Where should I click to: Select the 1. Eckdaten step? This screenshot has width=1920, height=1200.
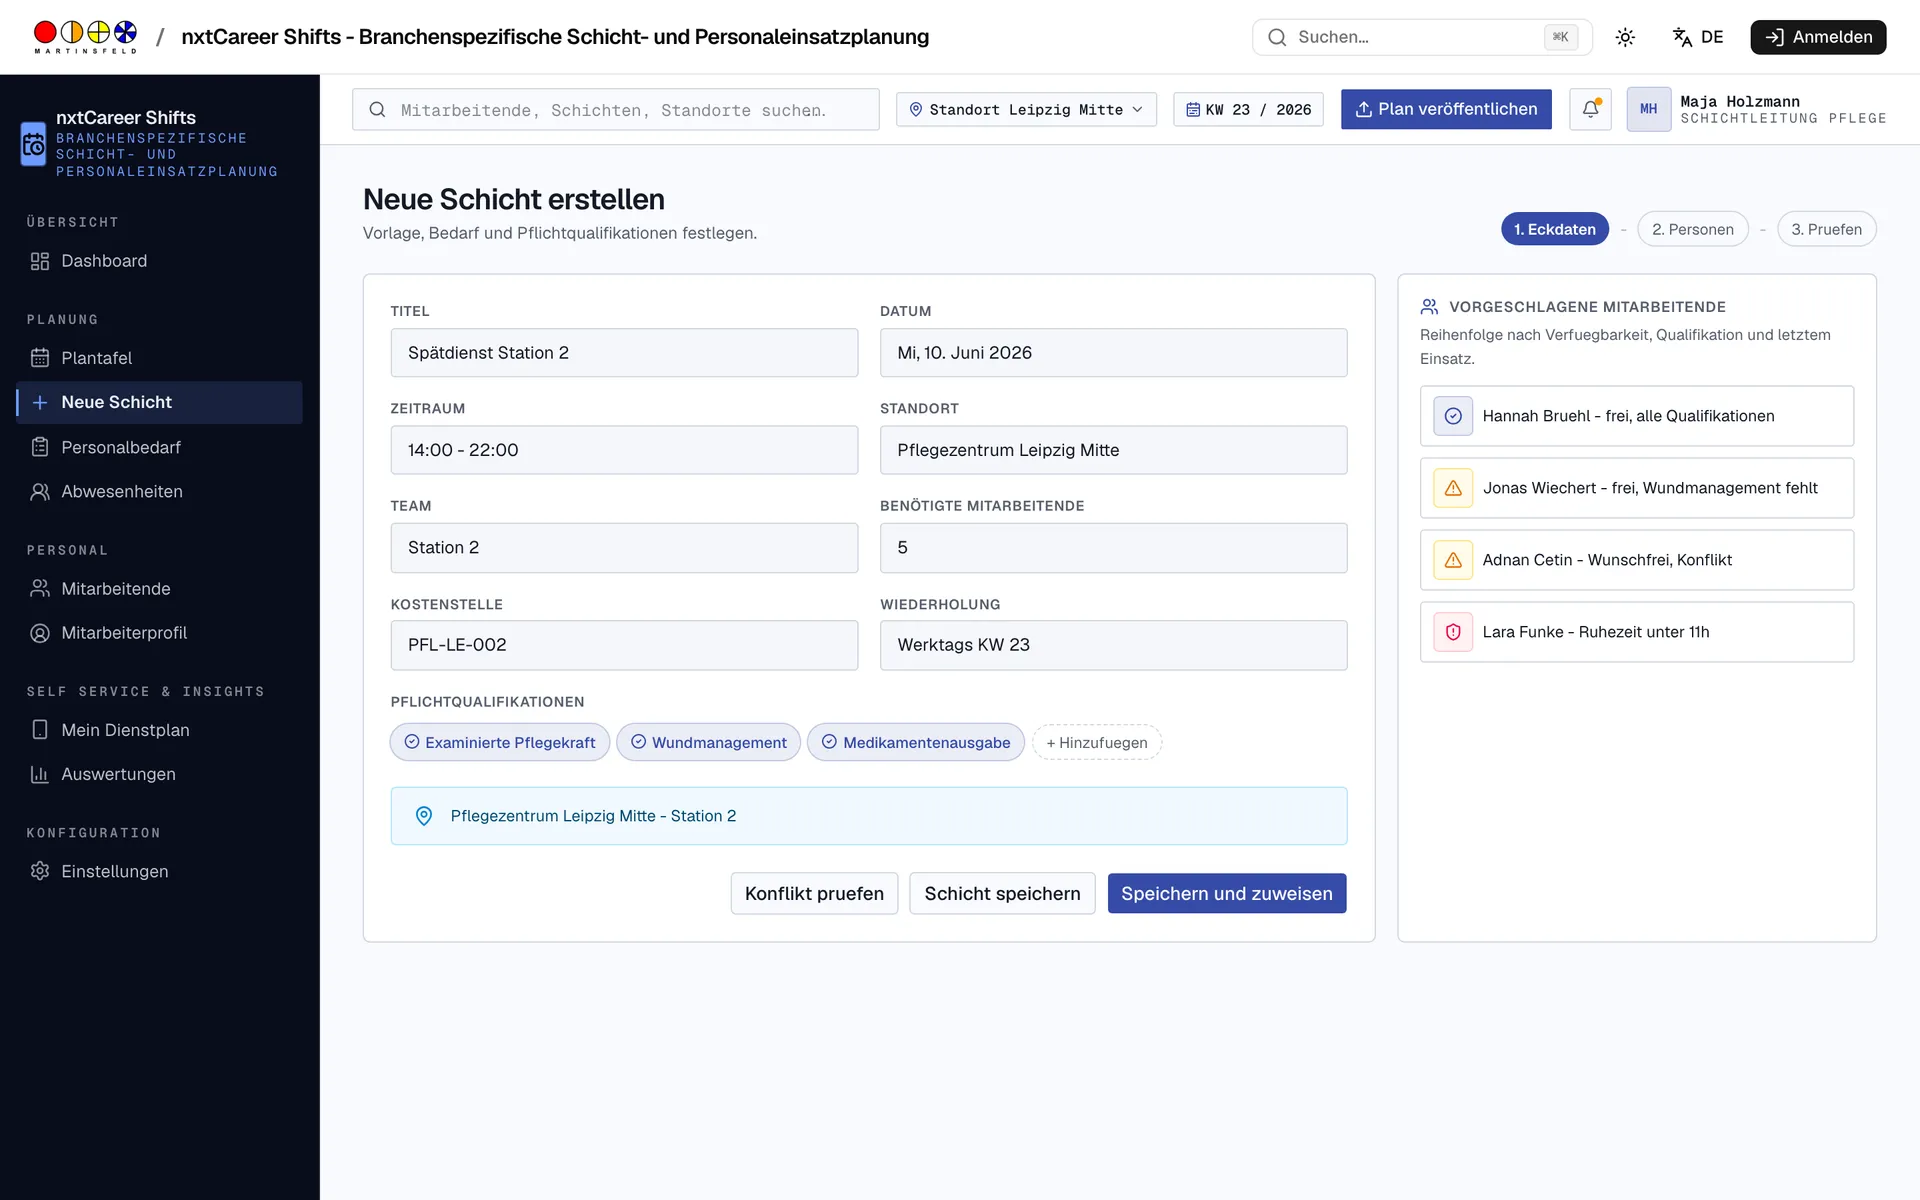point(1555,229)
